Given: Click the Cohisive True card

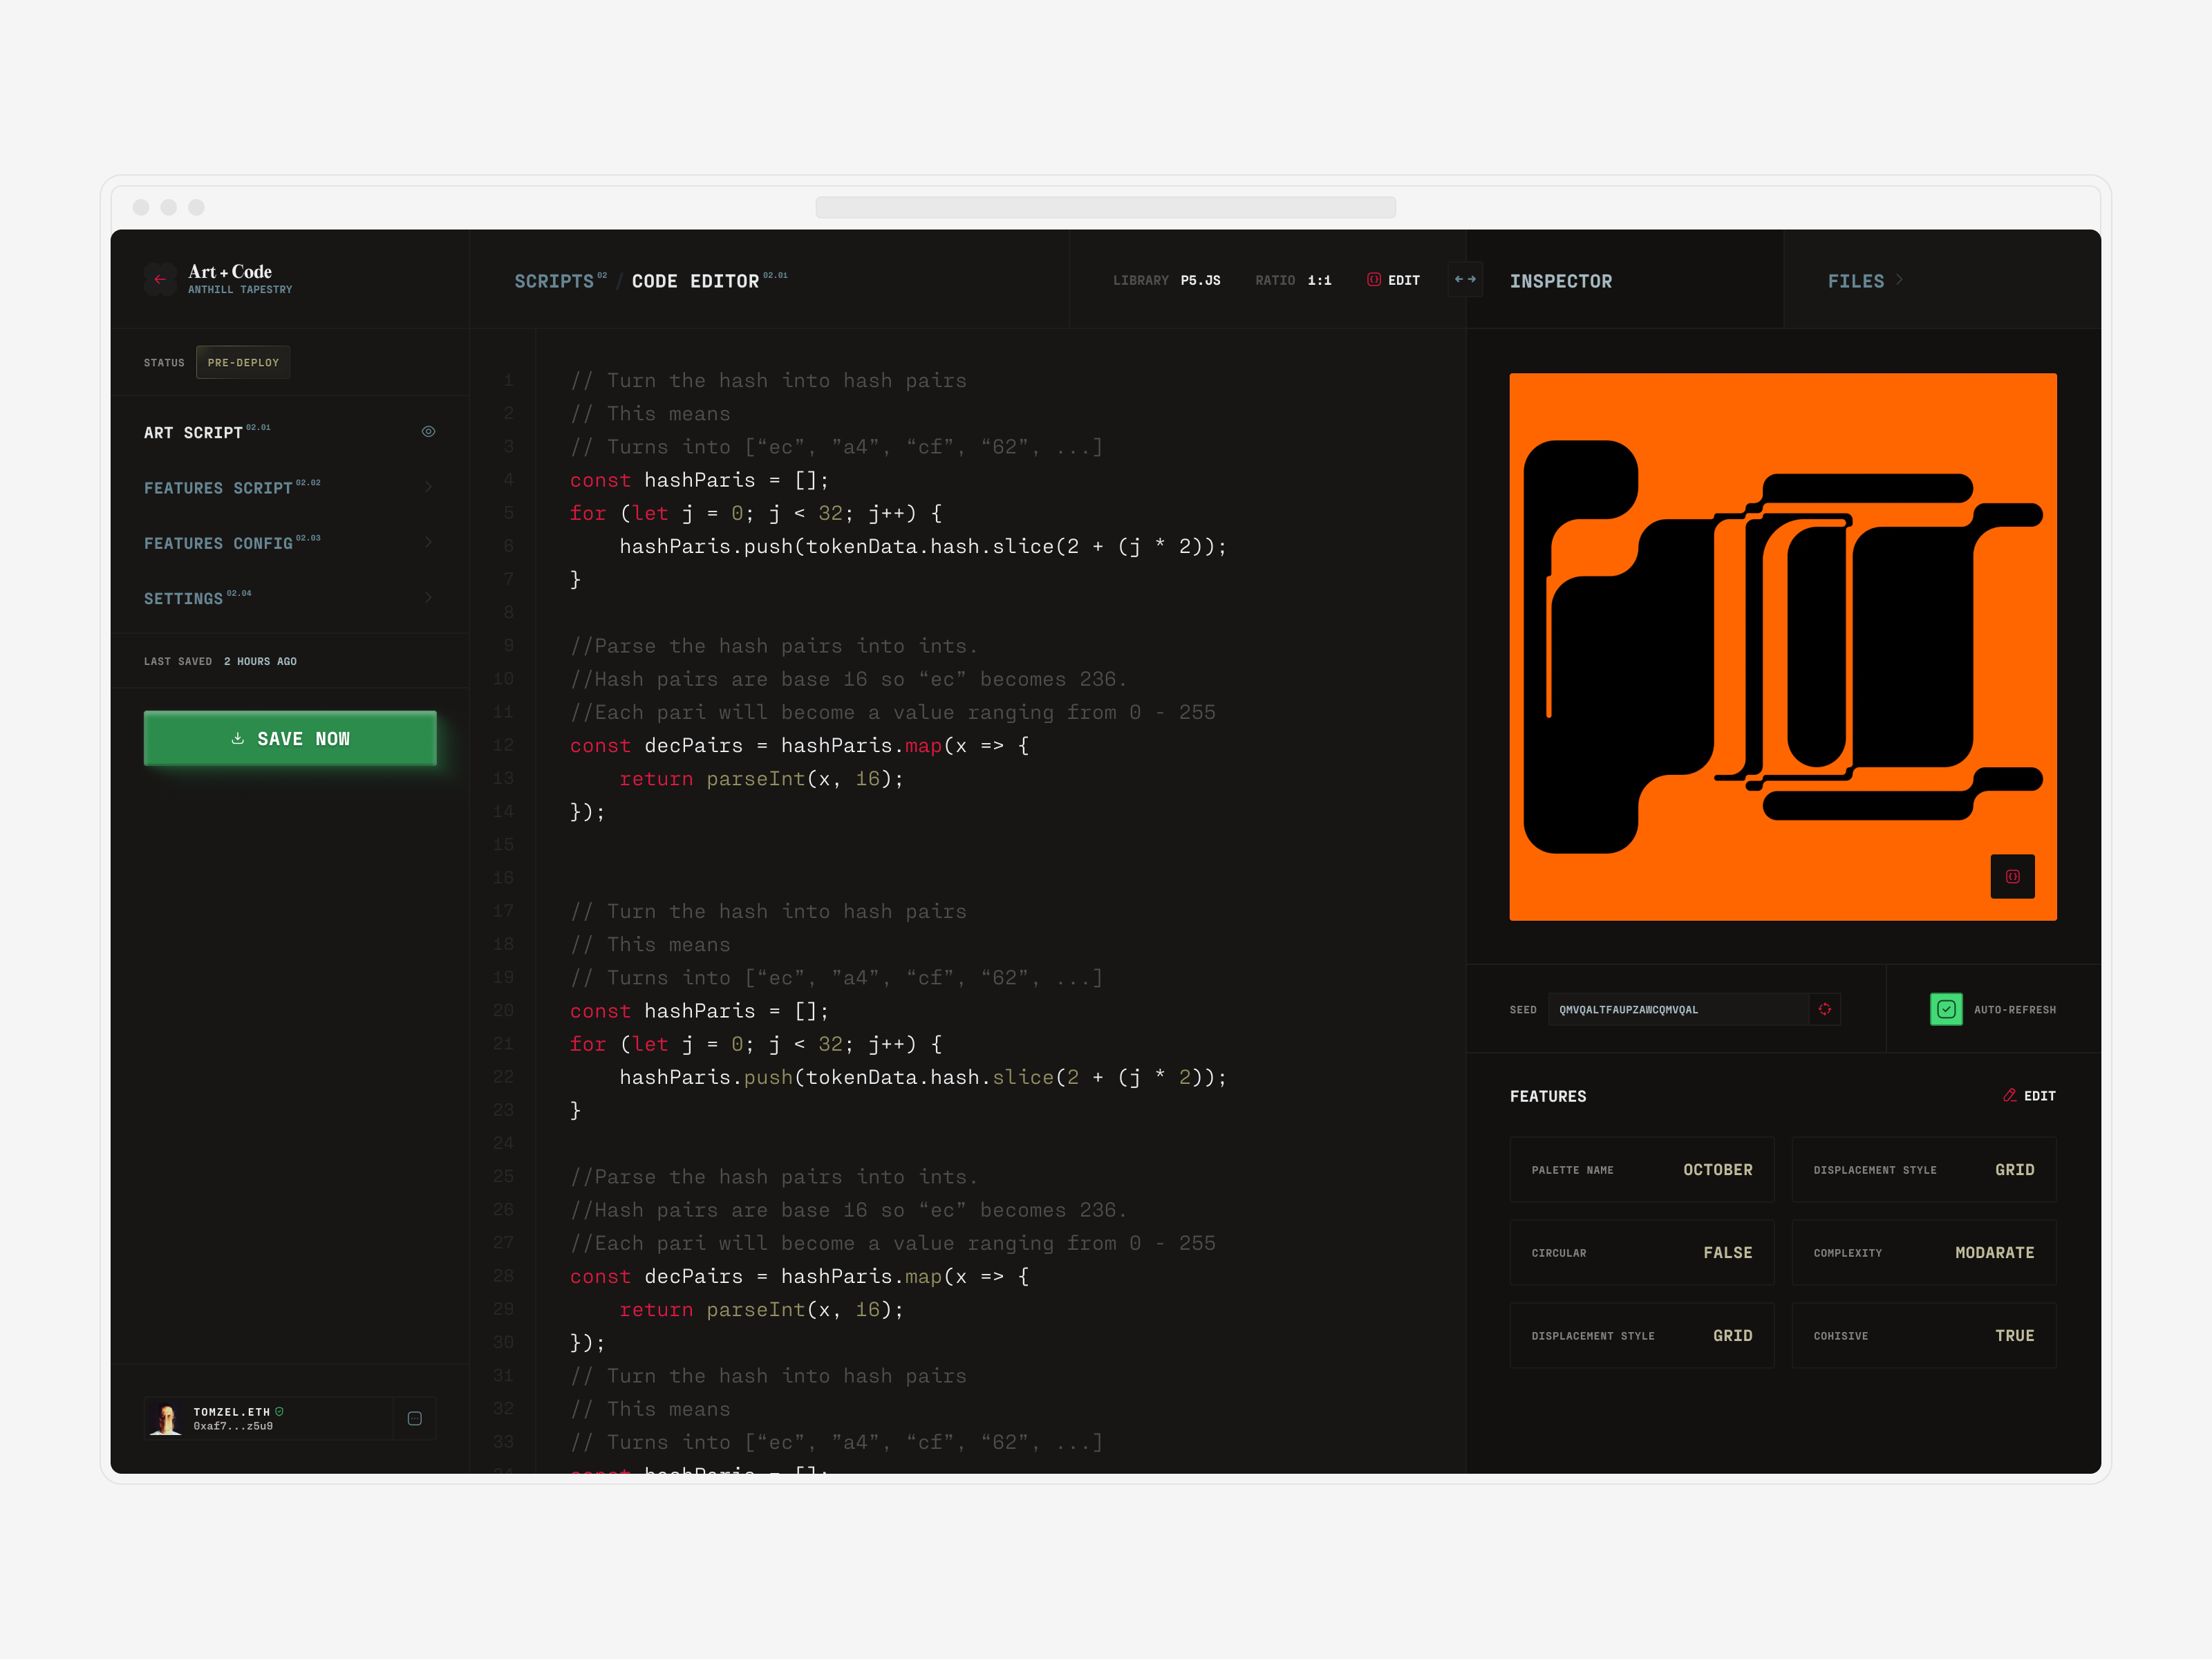Looking at the screenshot, I should pos(1924,1335).
